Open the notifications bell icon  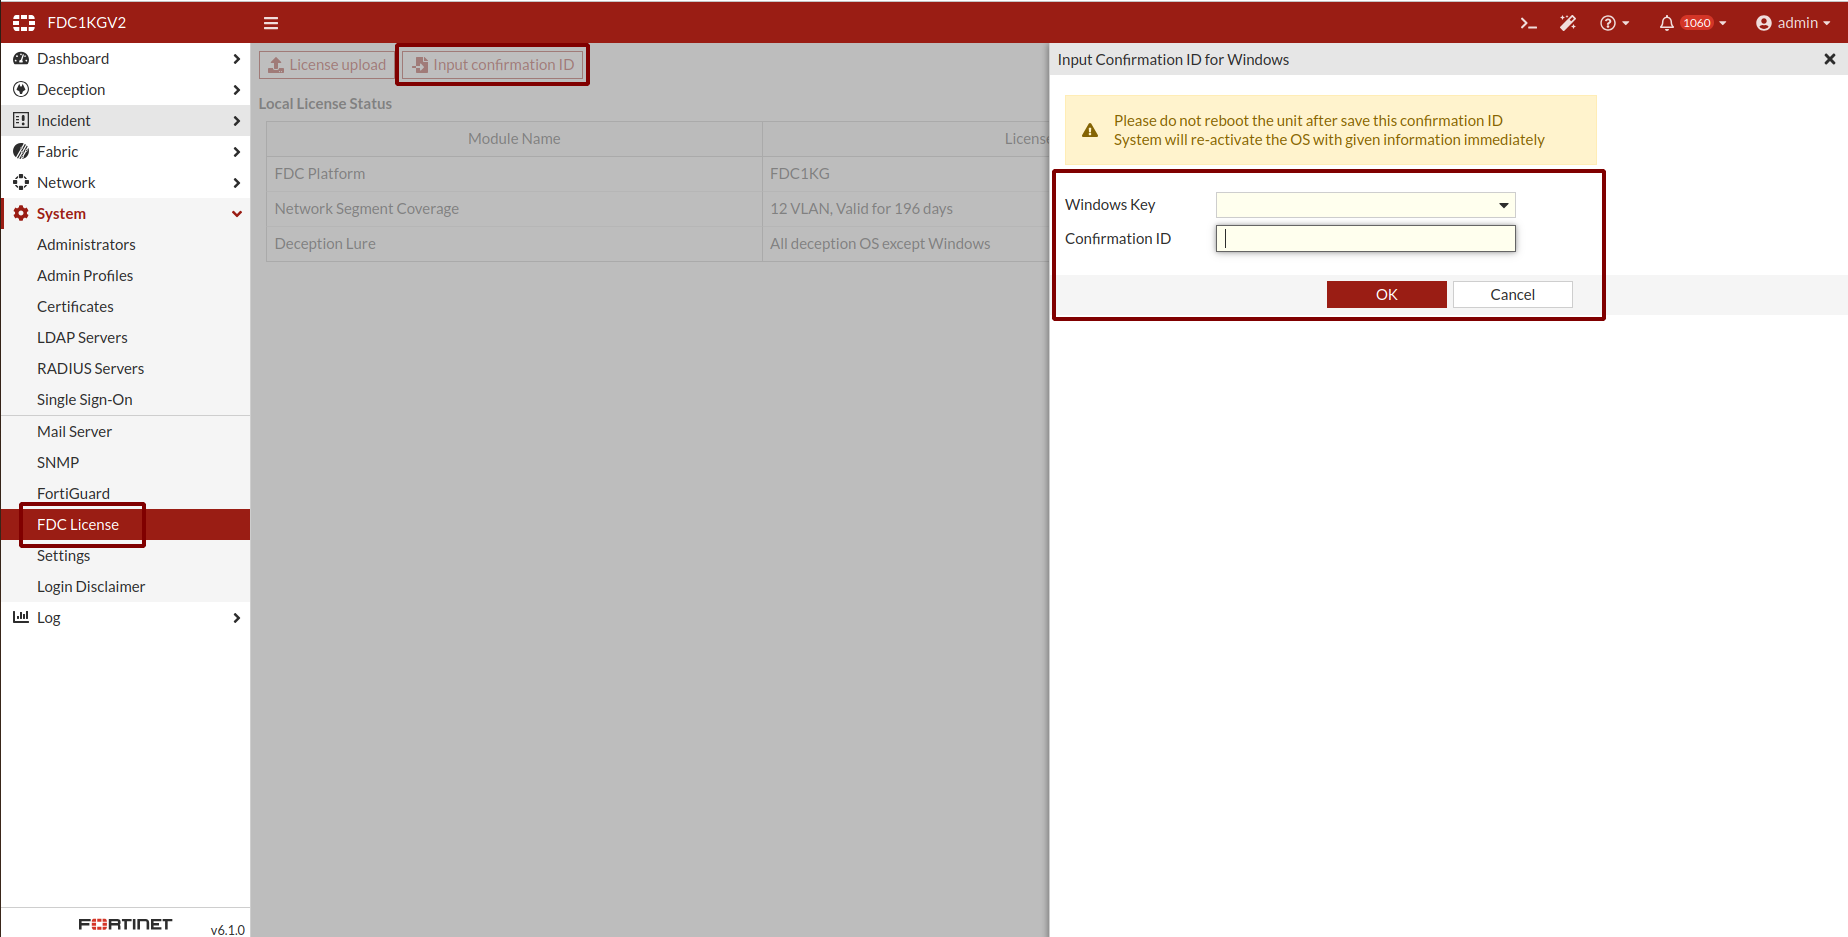tap(1666, 23)
